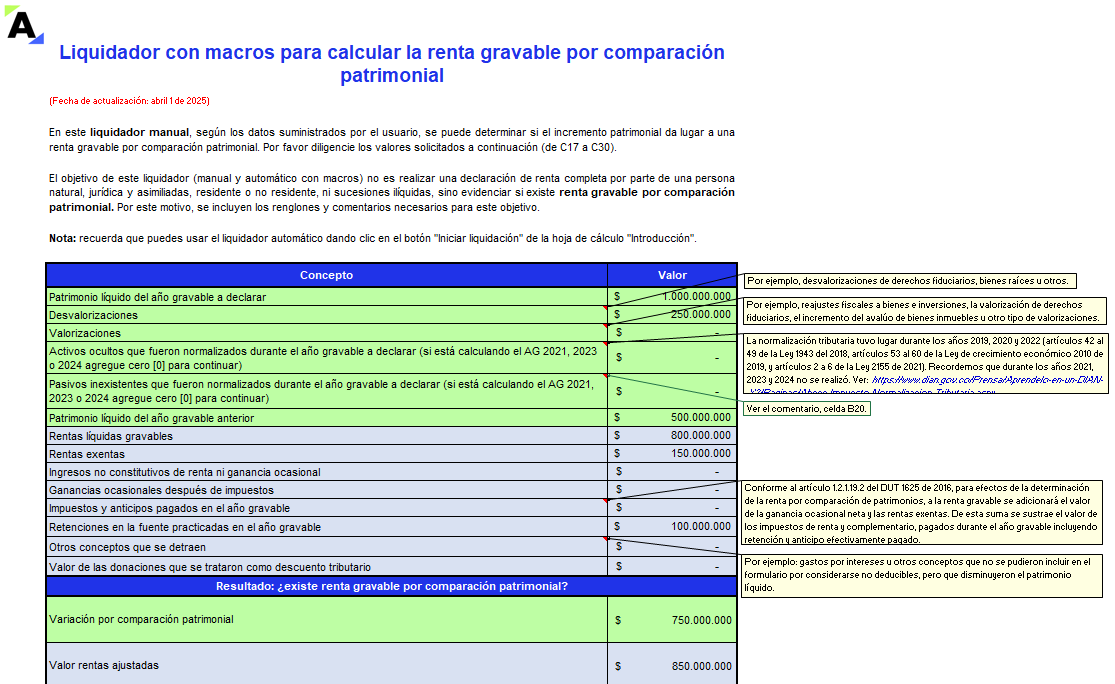
Task: Click the Activos ocultos value cell
Action: tap(672, 358)
